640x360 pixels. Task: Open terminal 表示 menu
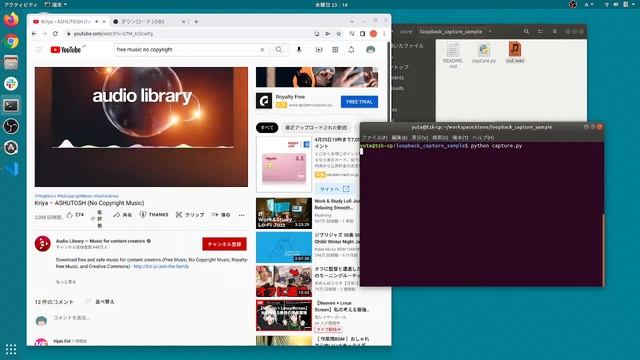[x=420, y=138]
